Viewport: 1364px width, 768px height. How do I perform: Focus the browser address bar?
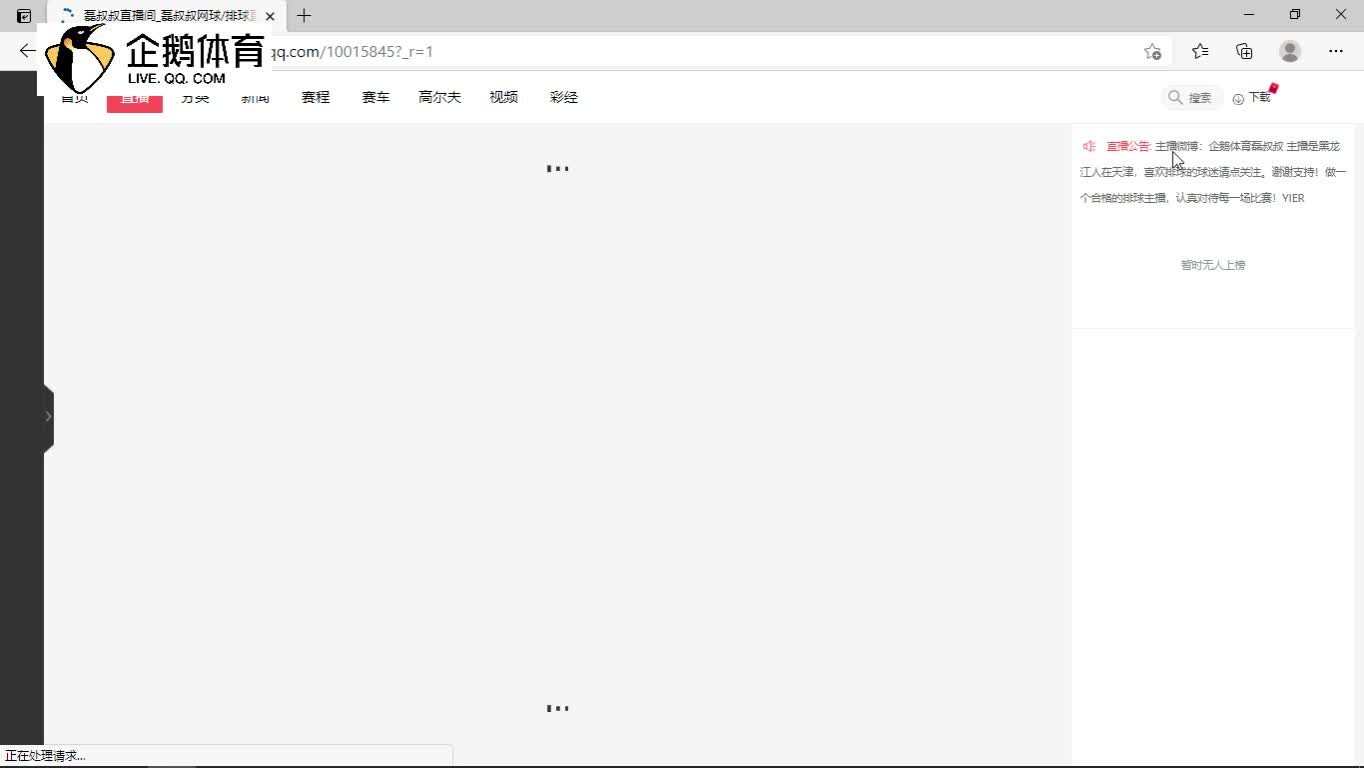coord(700,51)
